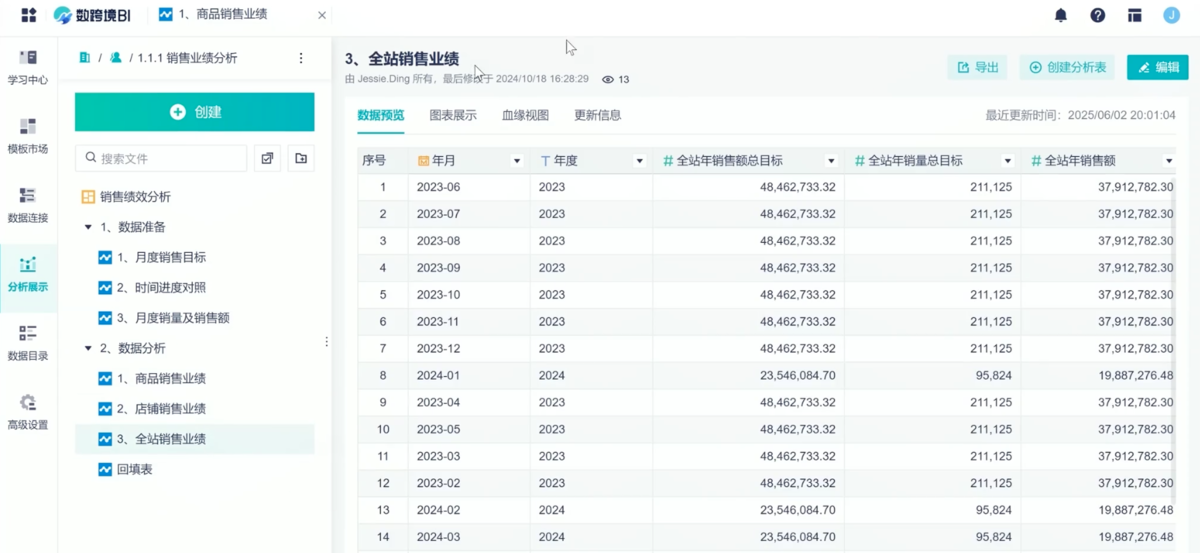Open 学习中心 in the sidebar

coord(28,66)
